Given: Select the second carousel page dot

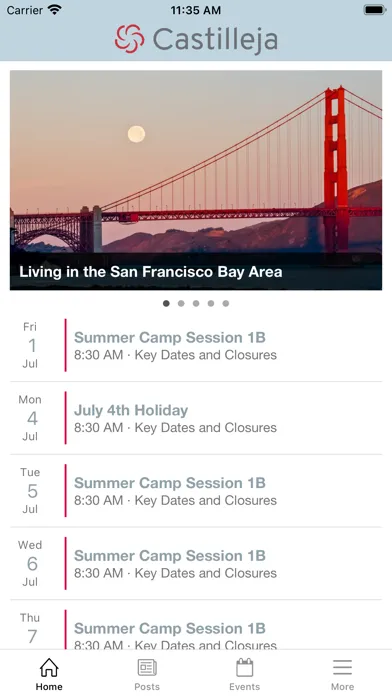Looking at the screenshot, I should 181,304.
